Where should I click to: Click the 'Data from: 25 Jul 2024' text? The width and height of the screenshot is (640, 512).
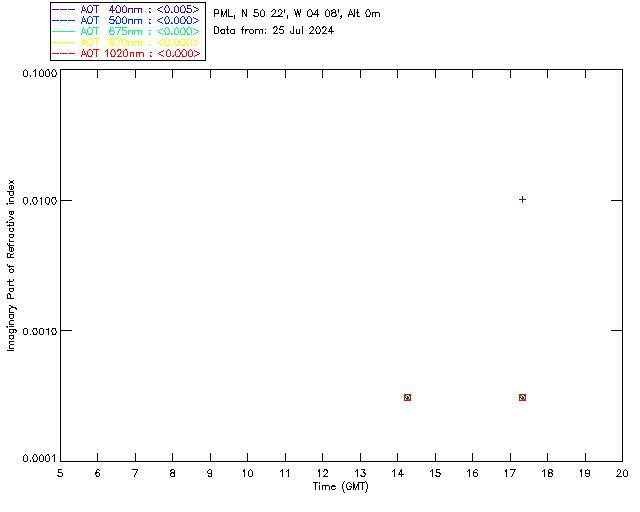(x=273, y=31)
